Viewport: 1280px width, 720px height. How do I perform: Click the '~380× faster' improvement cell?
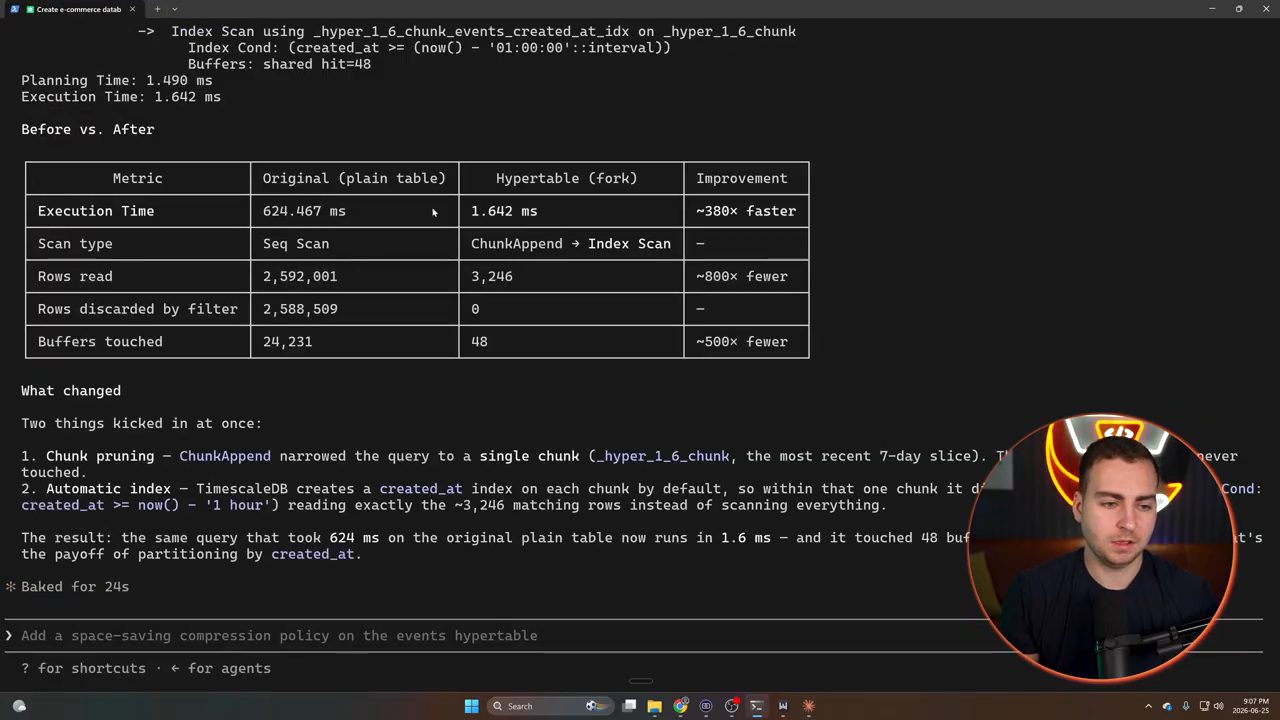click(746, 211)
